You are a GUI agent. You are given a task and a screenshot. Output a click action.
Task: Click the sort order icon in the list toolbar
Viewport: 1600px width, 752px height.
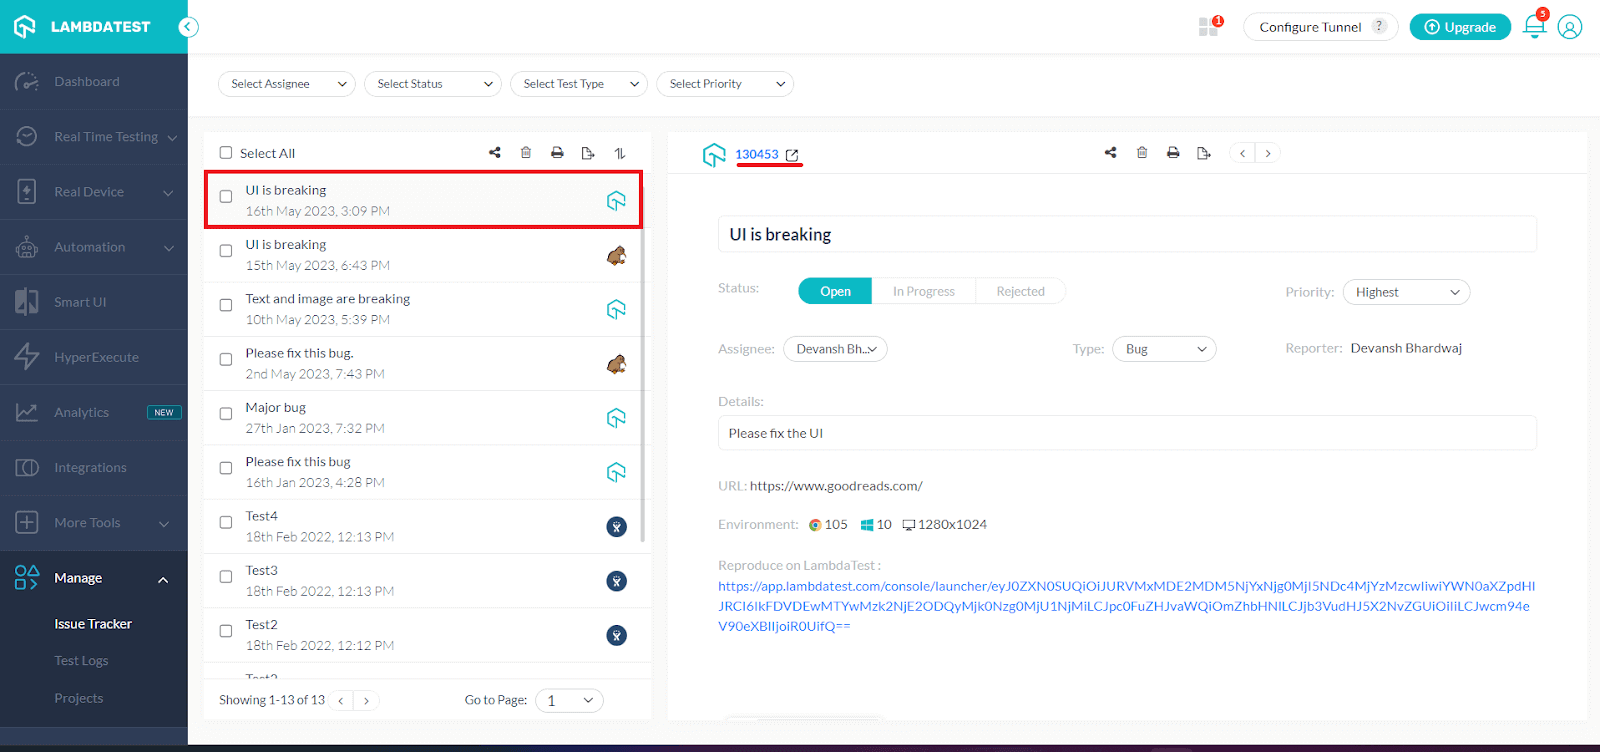pyautogui.click(x=620, y=153)
